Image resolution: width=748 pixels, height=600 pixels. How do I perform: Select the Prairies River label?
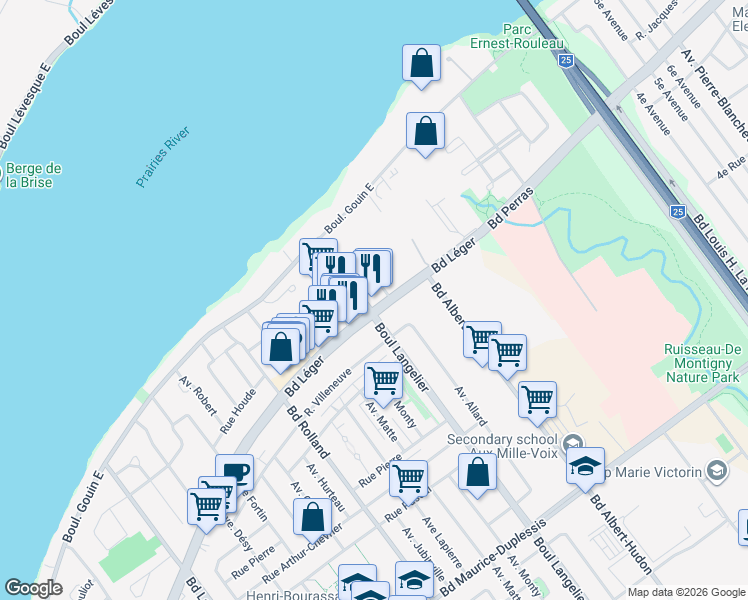click(163, 157)
